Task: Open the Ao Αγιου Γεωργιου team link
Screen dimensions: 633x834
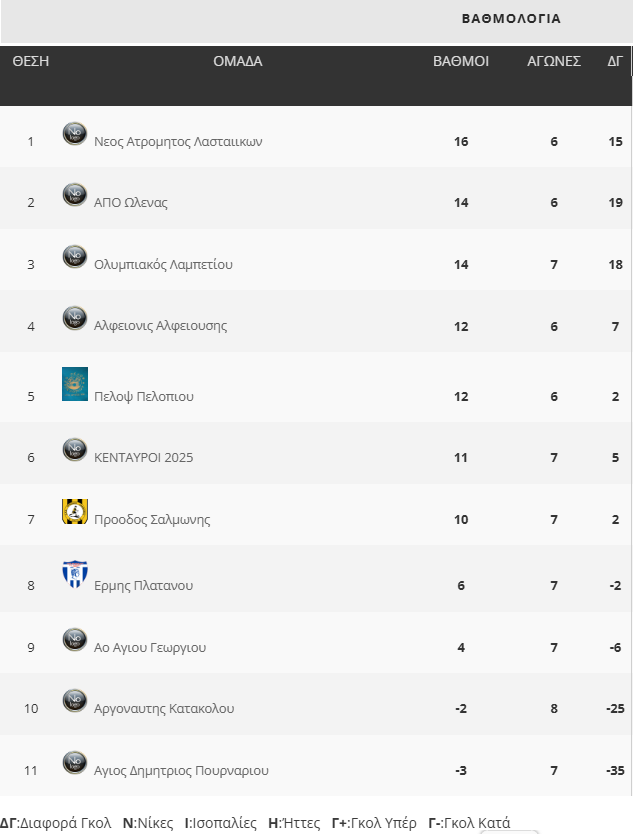Action: click(150, 648)
